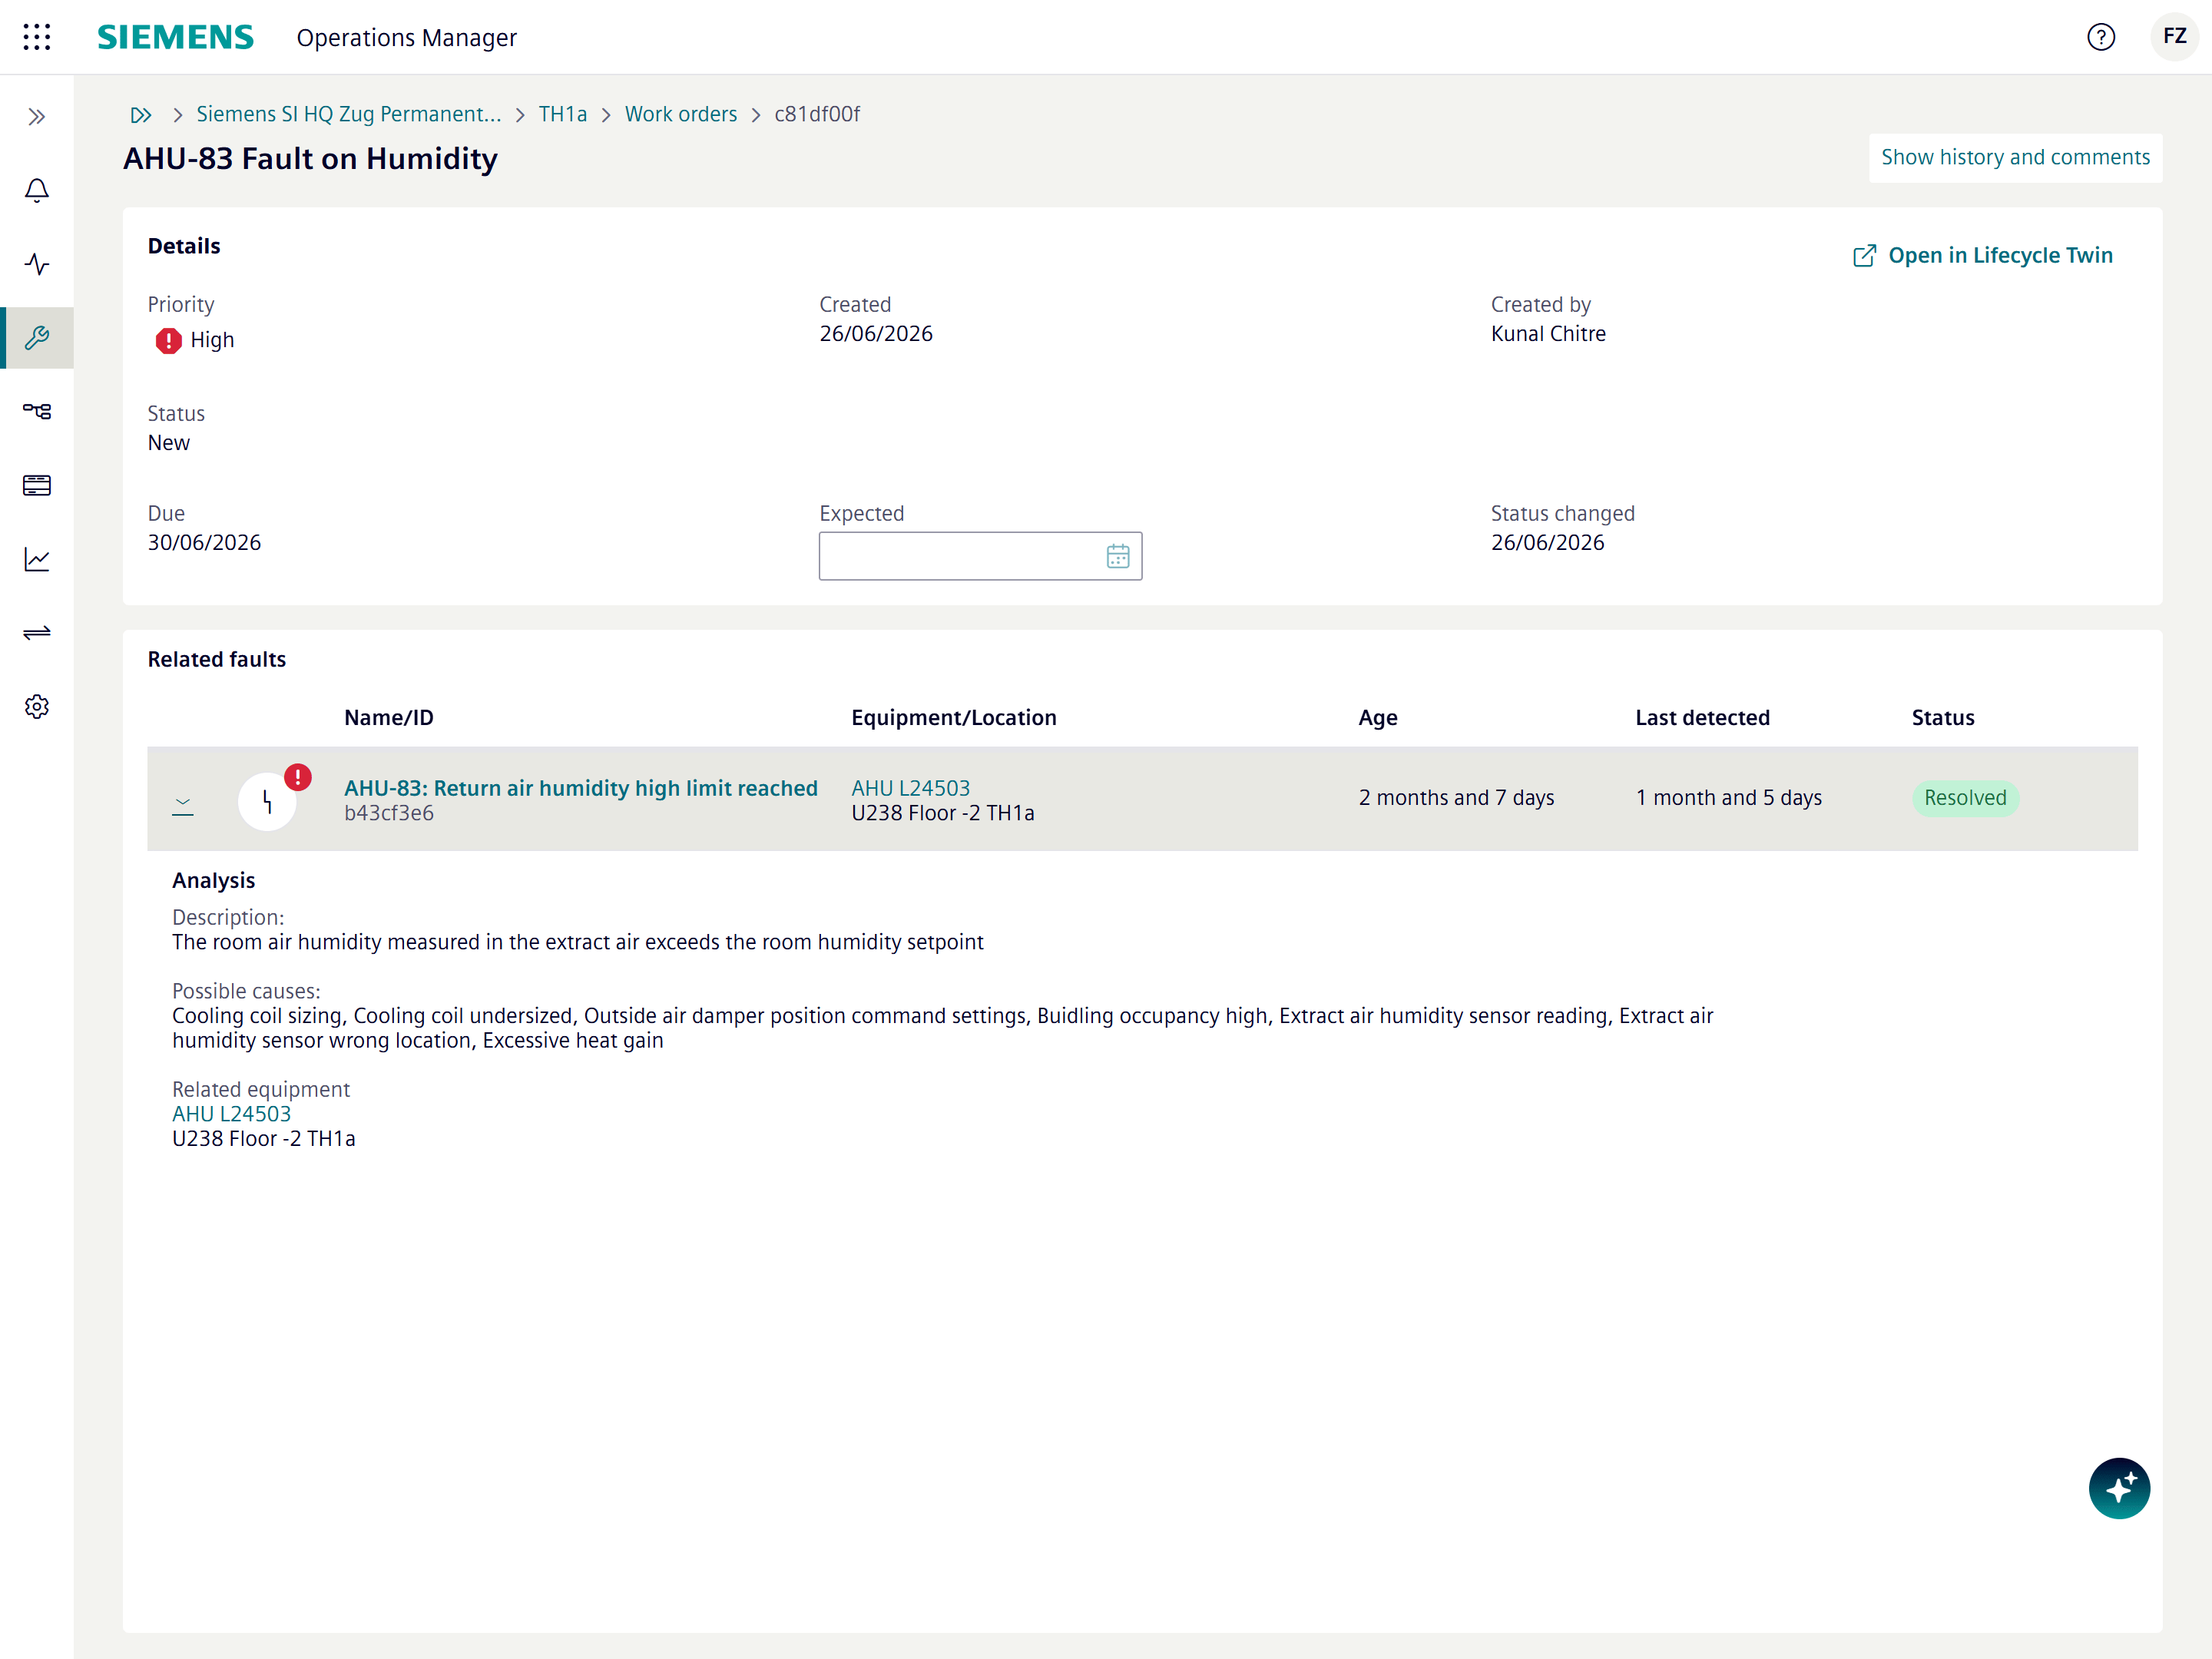Click the Last detected column header
Screen dimensions: 2212x1659
coord(1702,718)
